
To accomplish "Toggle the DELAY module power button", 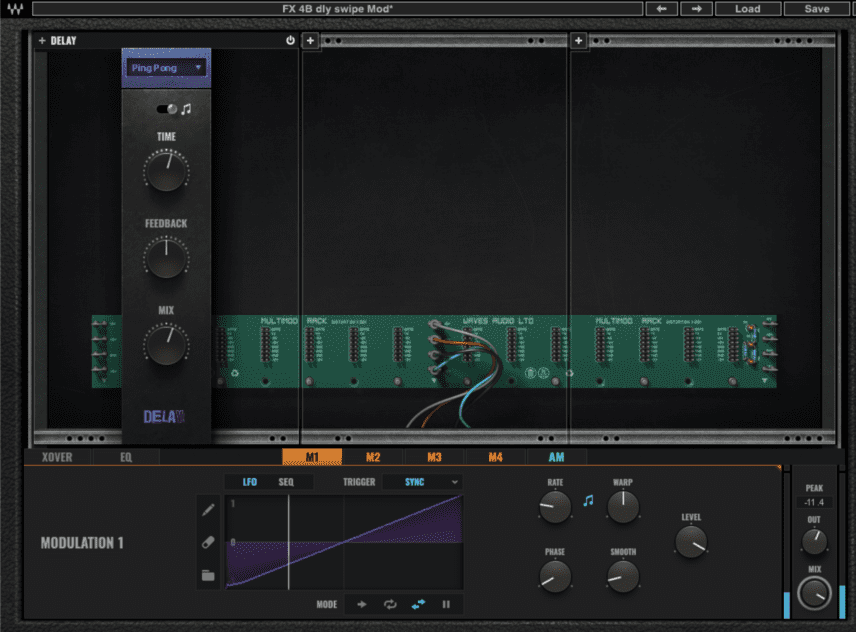I will [290, 40].
